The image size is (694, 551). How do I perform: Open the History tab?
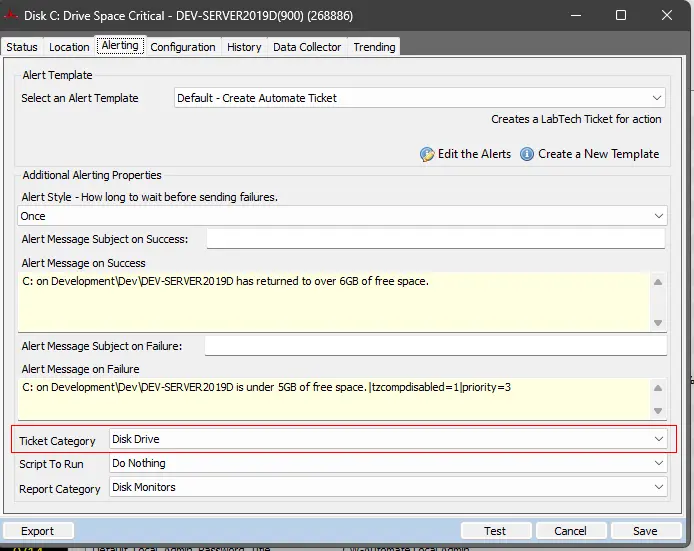(244, 47)
